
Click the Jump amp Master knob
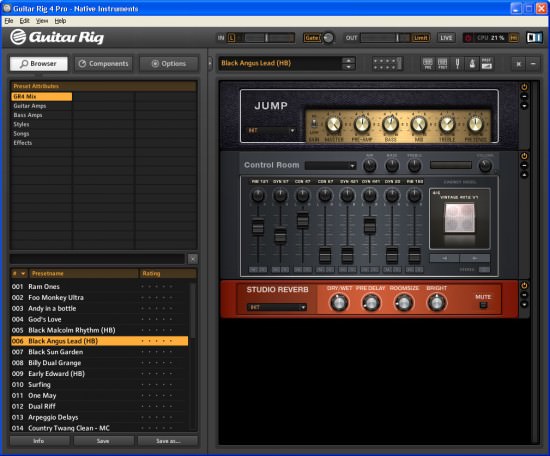coord(334,124)
